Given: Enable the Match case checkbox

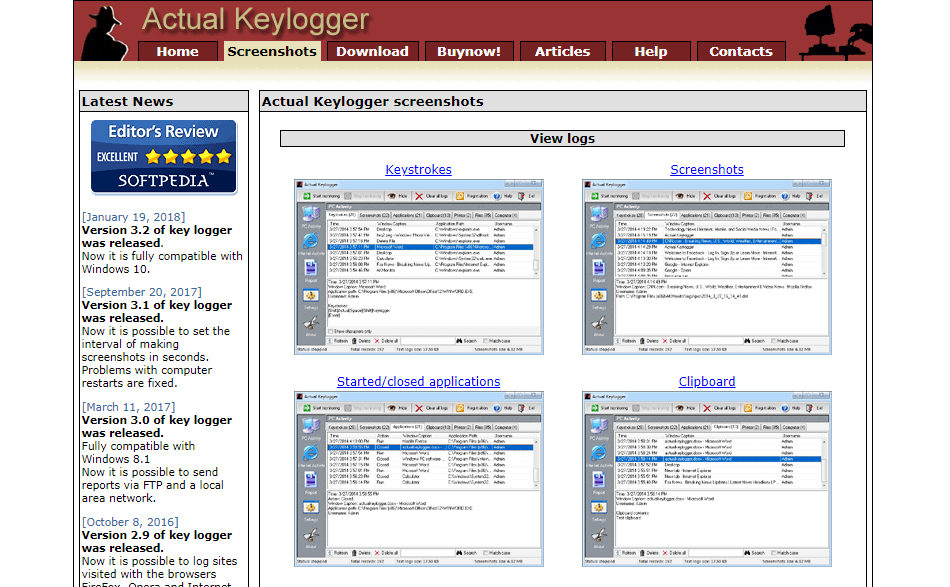Looking at the screenshot, I should click(486, 339).
